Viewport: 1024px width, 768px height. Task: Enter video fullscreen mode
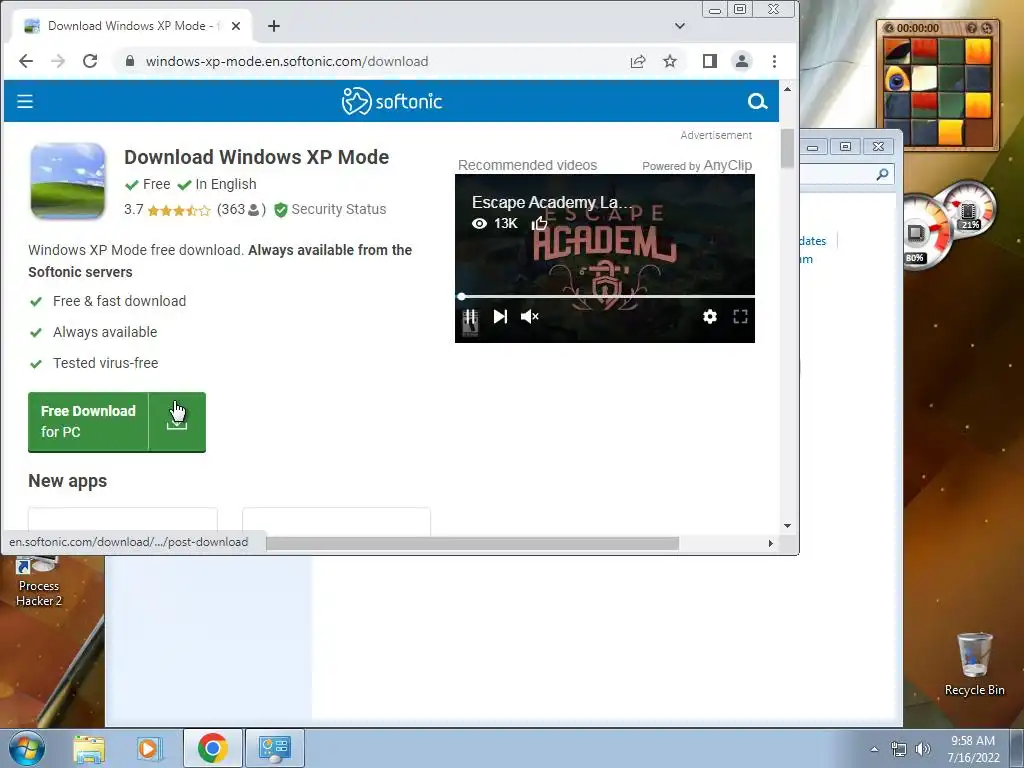pyautogui.click(x=741, y=317)
